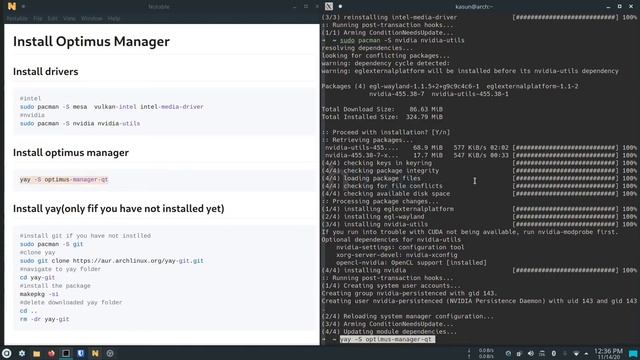Expand hidden system tray icons arrow
Image resolution: width=640 pixels, height=360 pixels.
click(x=587, y=353)
